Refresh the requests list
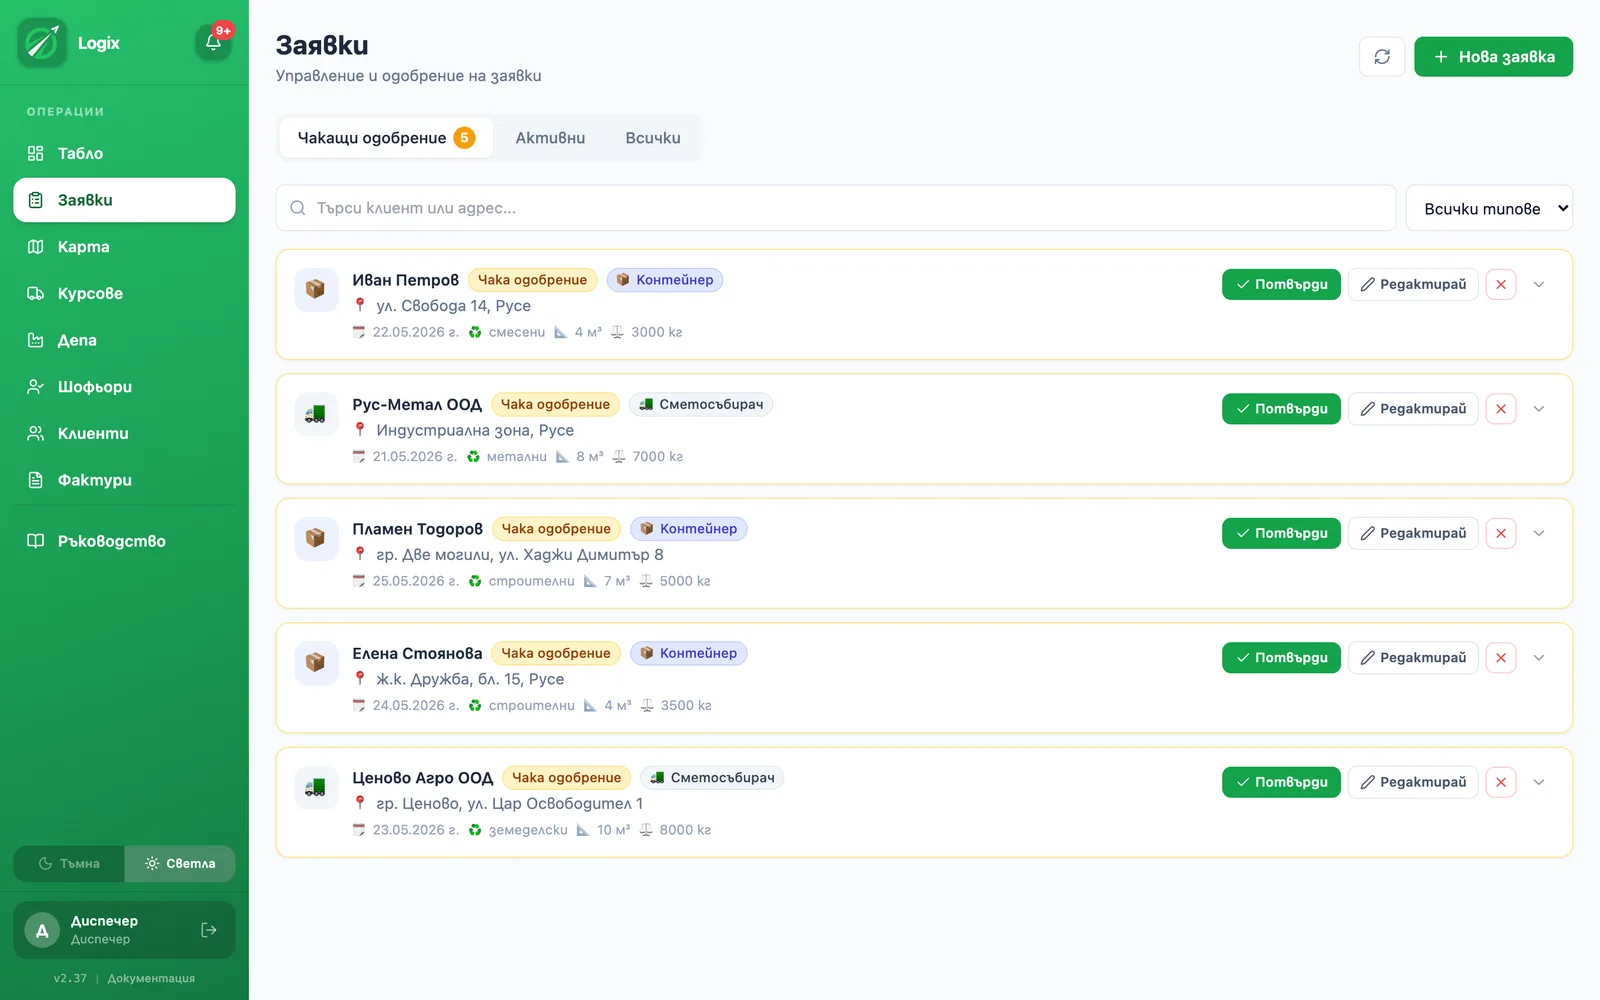 point(1382,57)
